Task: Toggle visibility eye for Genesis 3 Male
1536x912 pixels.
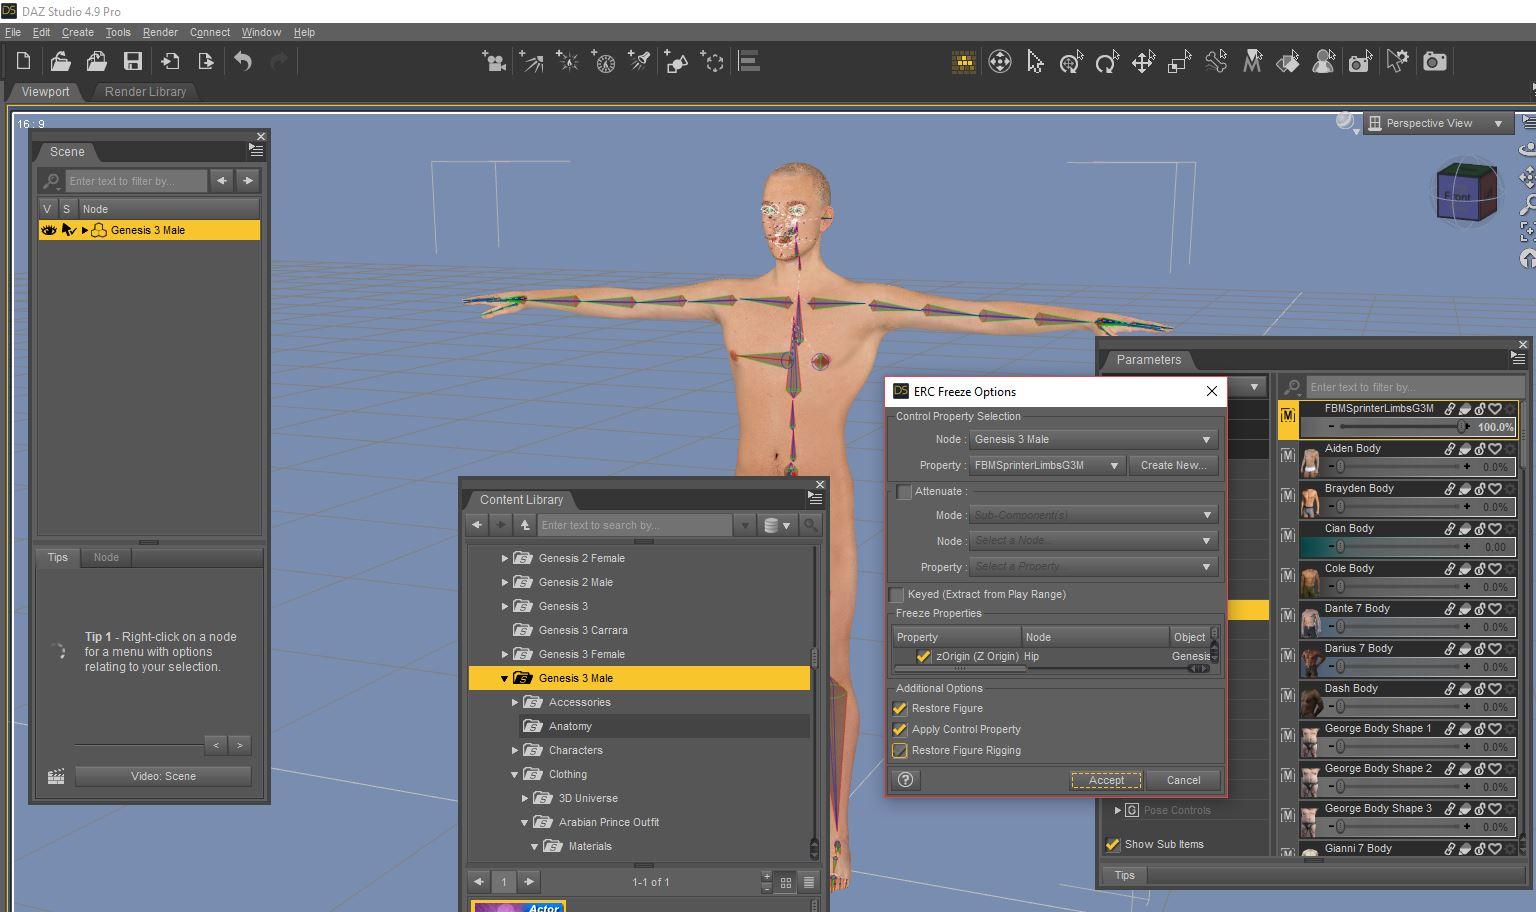Action: click(48, 230)
